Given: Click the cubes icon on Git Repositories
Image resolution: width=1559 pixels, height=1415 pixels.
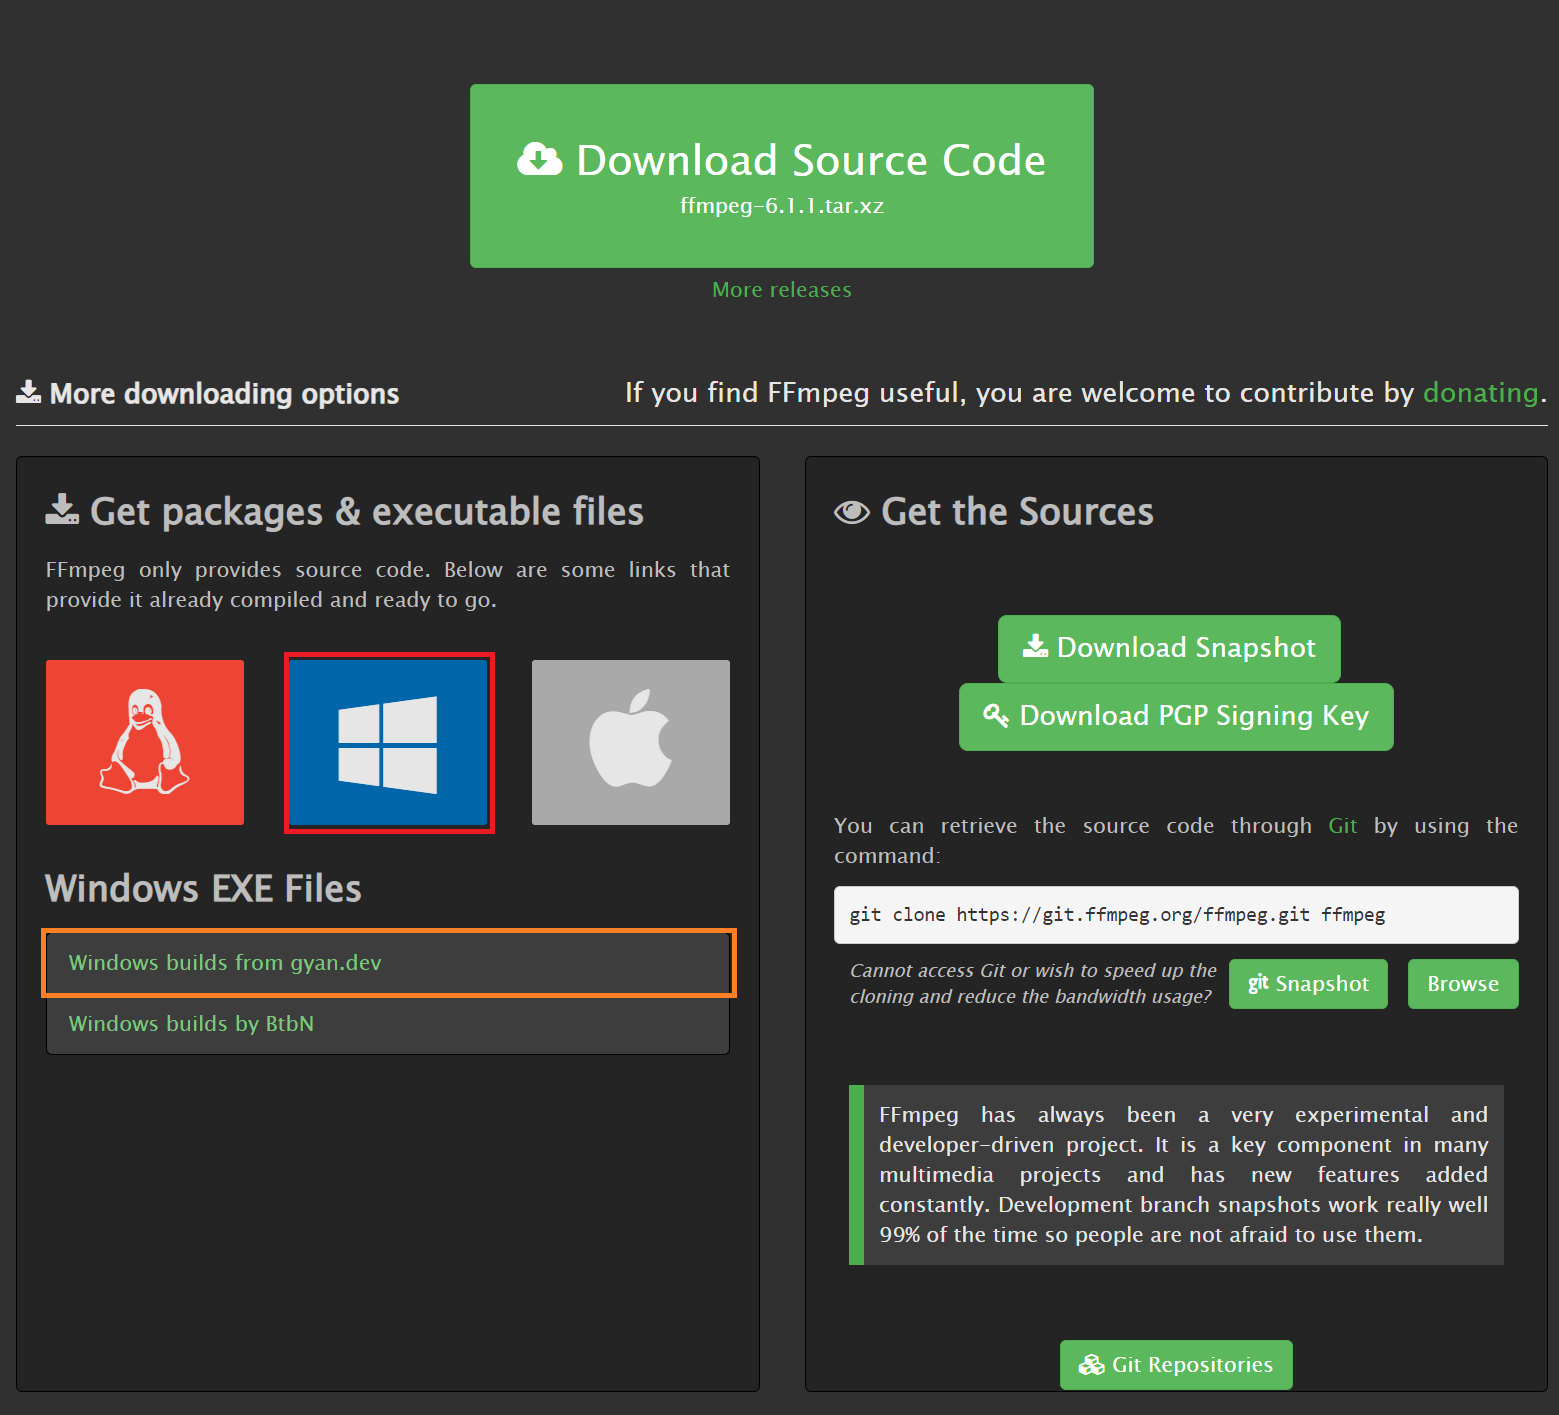Looking at the screenshot, I should [1091, 1365].
